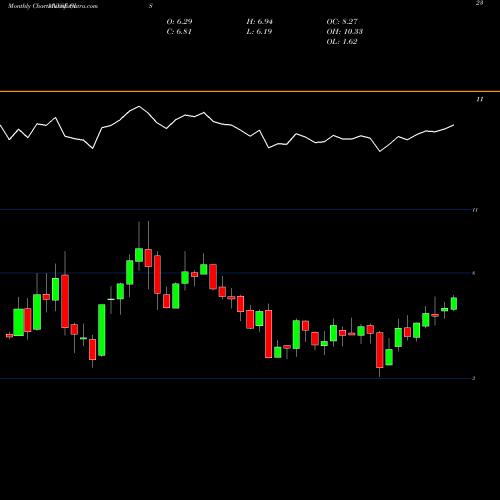Click the price axis label 3
This screenshot has height=500, width=500.
click(x=474, y=378)
